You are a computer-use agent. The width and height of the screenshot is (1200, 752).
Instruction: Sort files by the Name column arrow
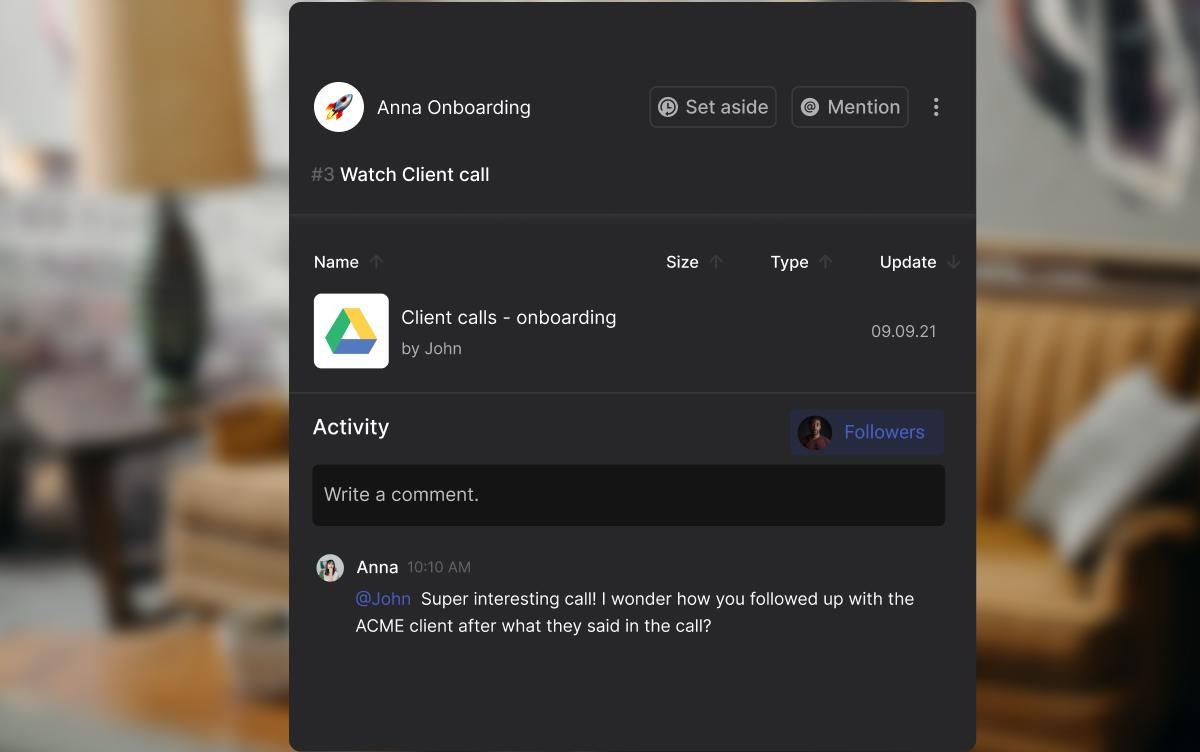tap(376, 262)
